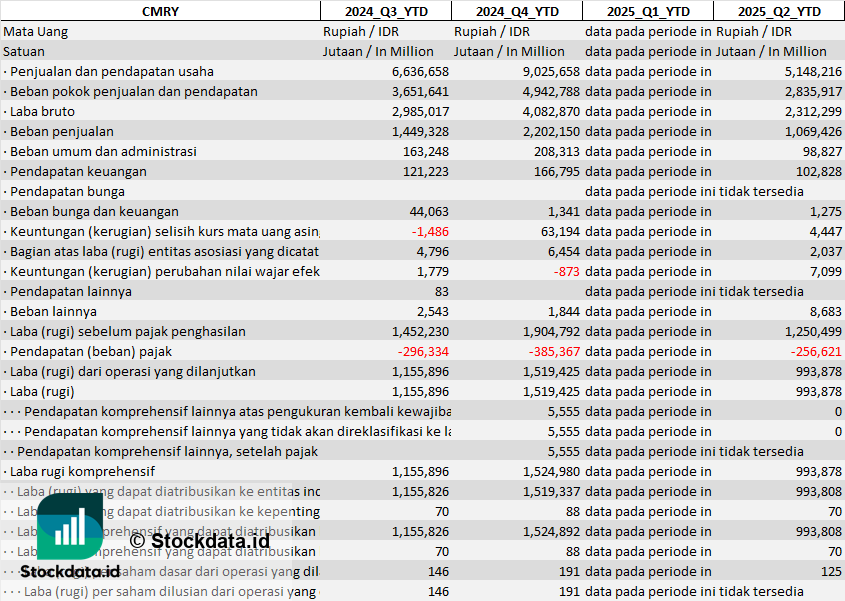Select Beban umum dan administrasi label

click(100, 151)
